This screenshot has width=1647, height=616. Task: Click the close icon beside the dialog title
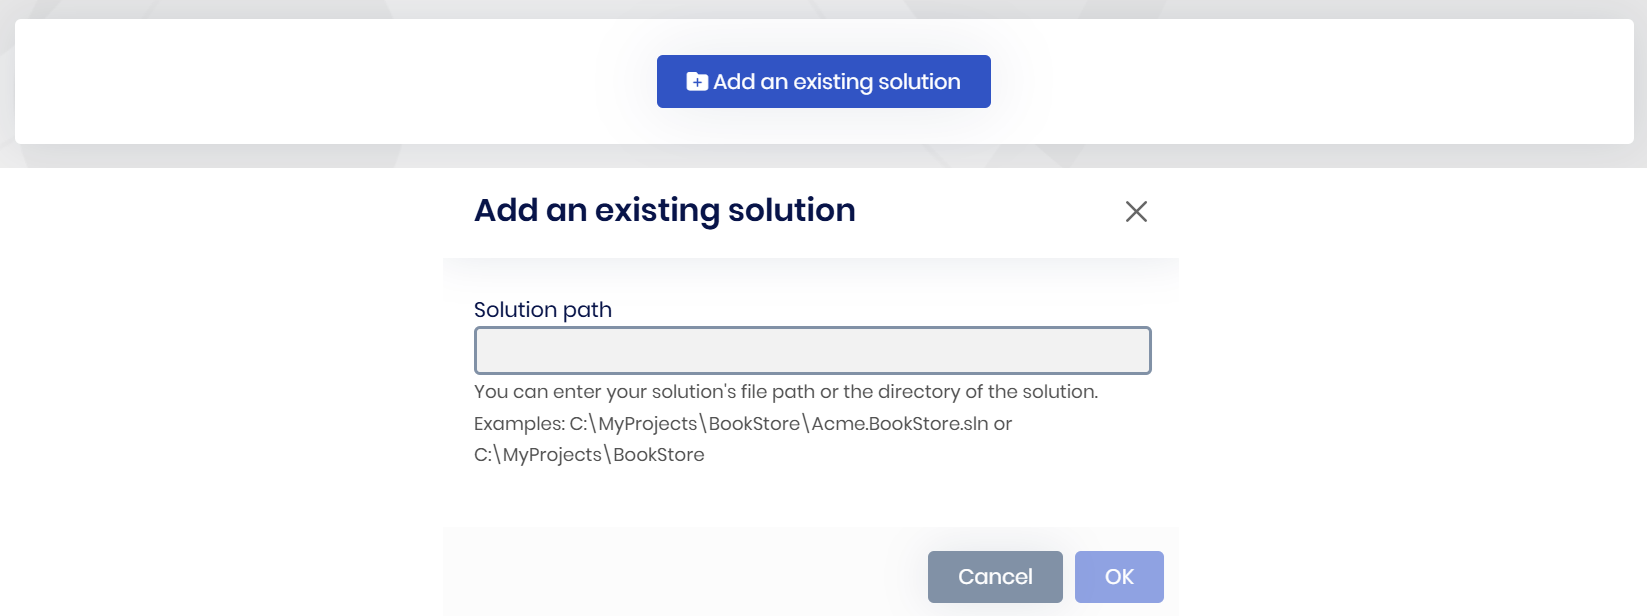(1137, 212)
